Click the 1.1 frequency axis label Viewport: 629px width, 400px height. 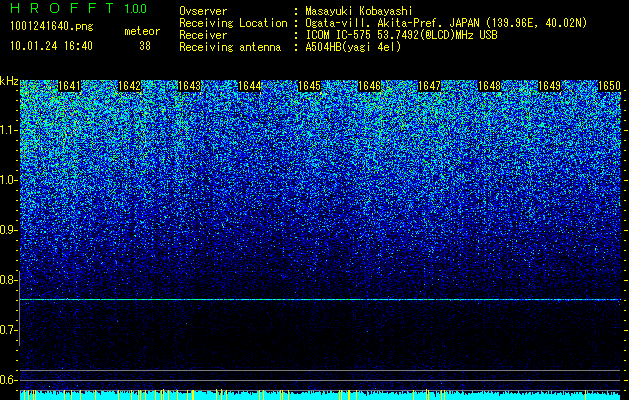9,130
